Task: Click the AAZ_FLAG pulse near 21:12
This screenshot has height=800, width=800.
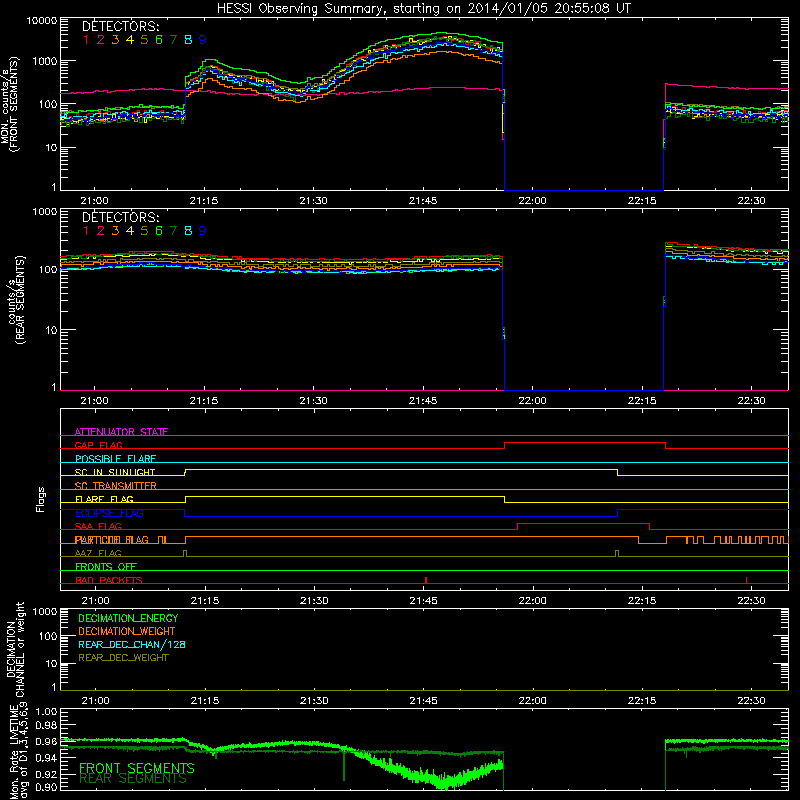Action: point(185,553)
